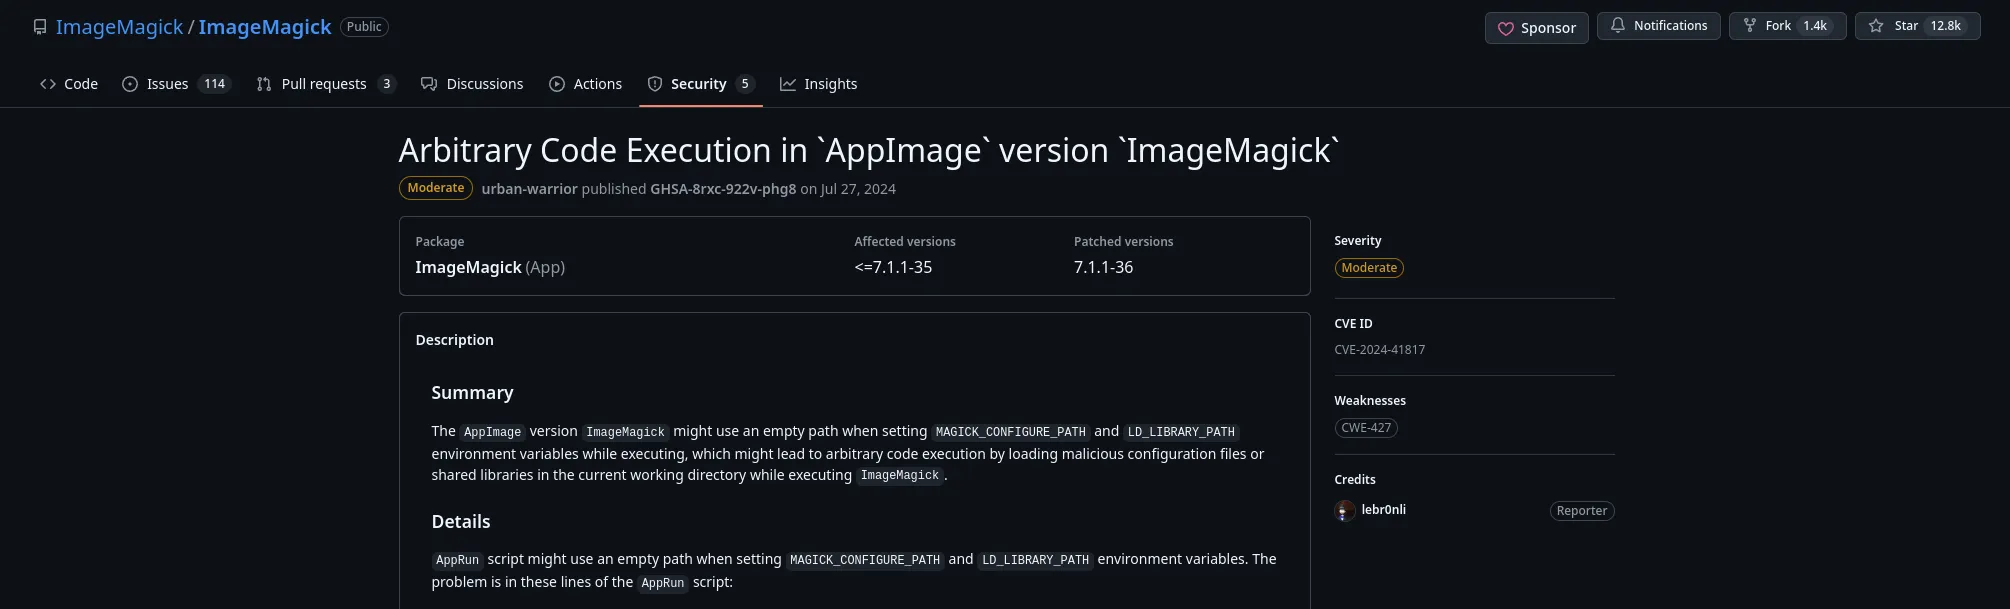The width and height of the screenshot is (2010, 609).
Task: Go to the Discussions tab
Action: tap(472, 84)
